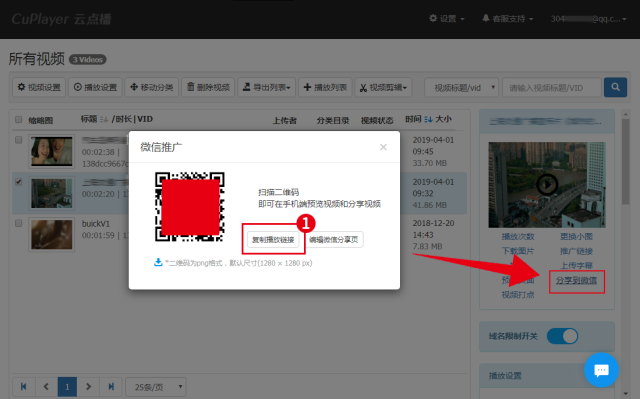Sort by 标题 sort icon

(104, 119)
